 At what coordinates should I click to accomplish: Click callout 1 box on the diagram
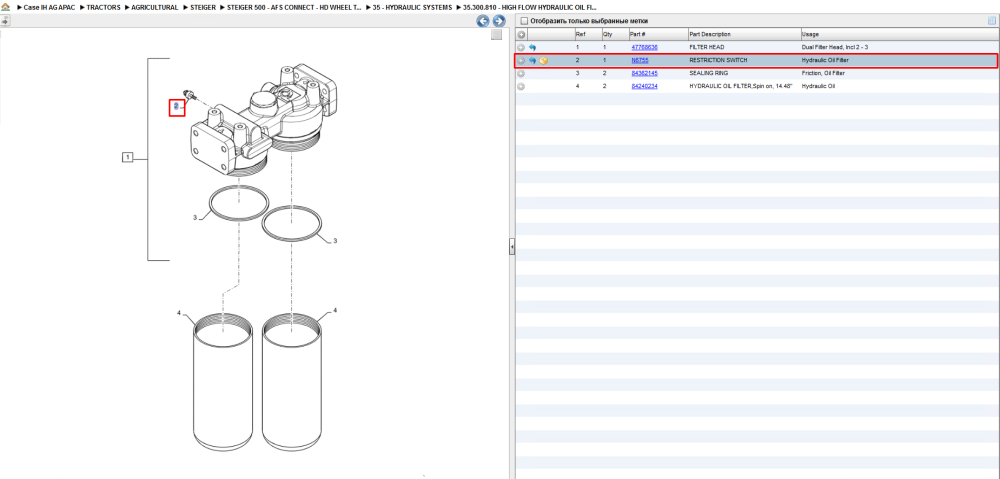click(x=128, y=157)
